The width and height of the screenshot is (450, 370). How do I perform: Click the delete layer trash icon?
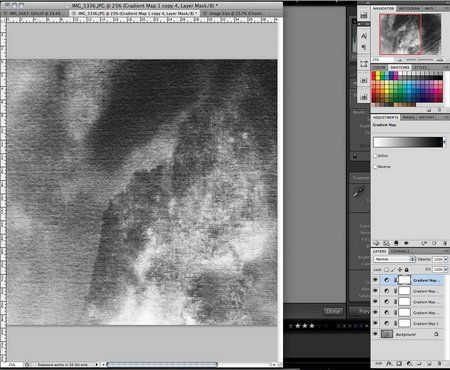click(x=439, y=363)
